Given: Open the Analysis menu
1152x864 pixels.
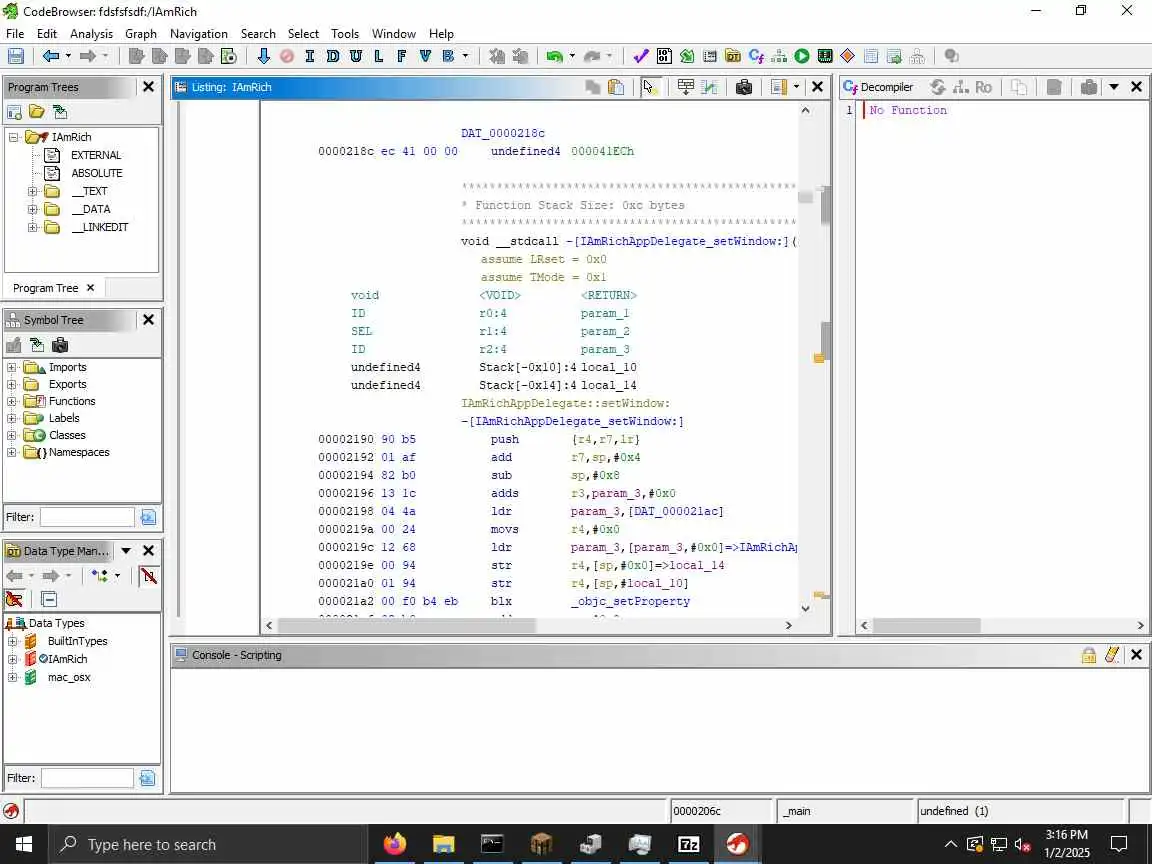Looking at the screenshot, I should pos(91,34).
